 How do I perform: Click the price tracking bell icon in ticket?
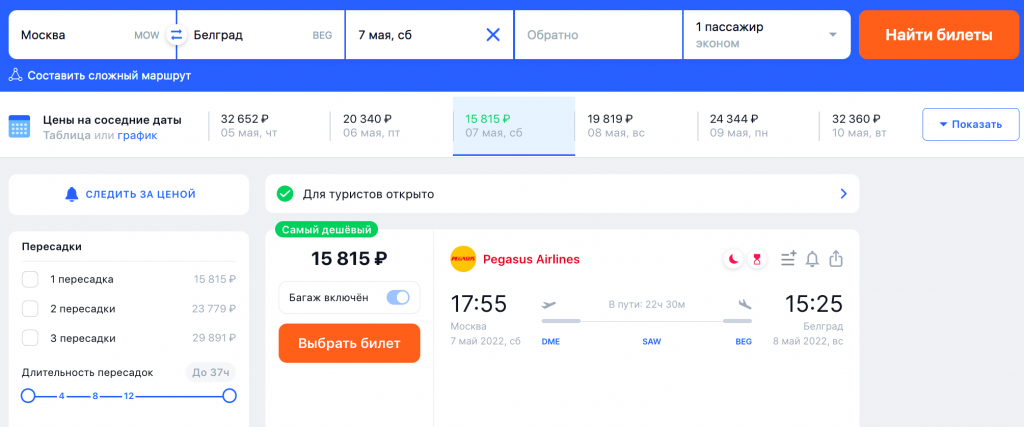point(812,259)
